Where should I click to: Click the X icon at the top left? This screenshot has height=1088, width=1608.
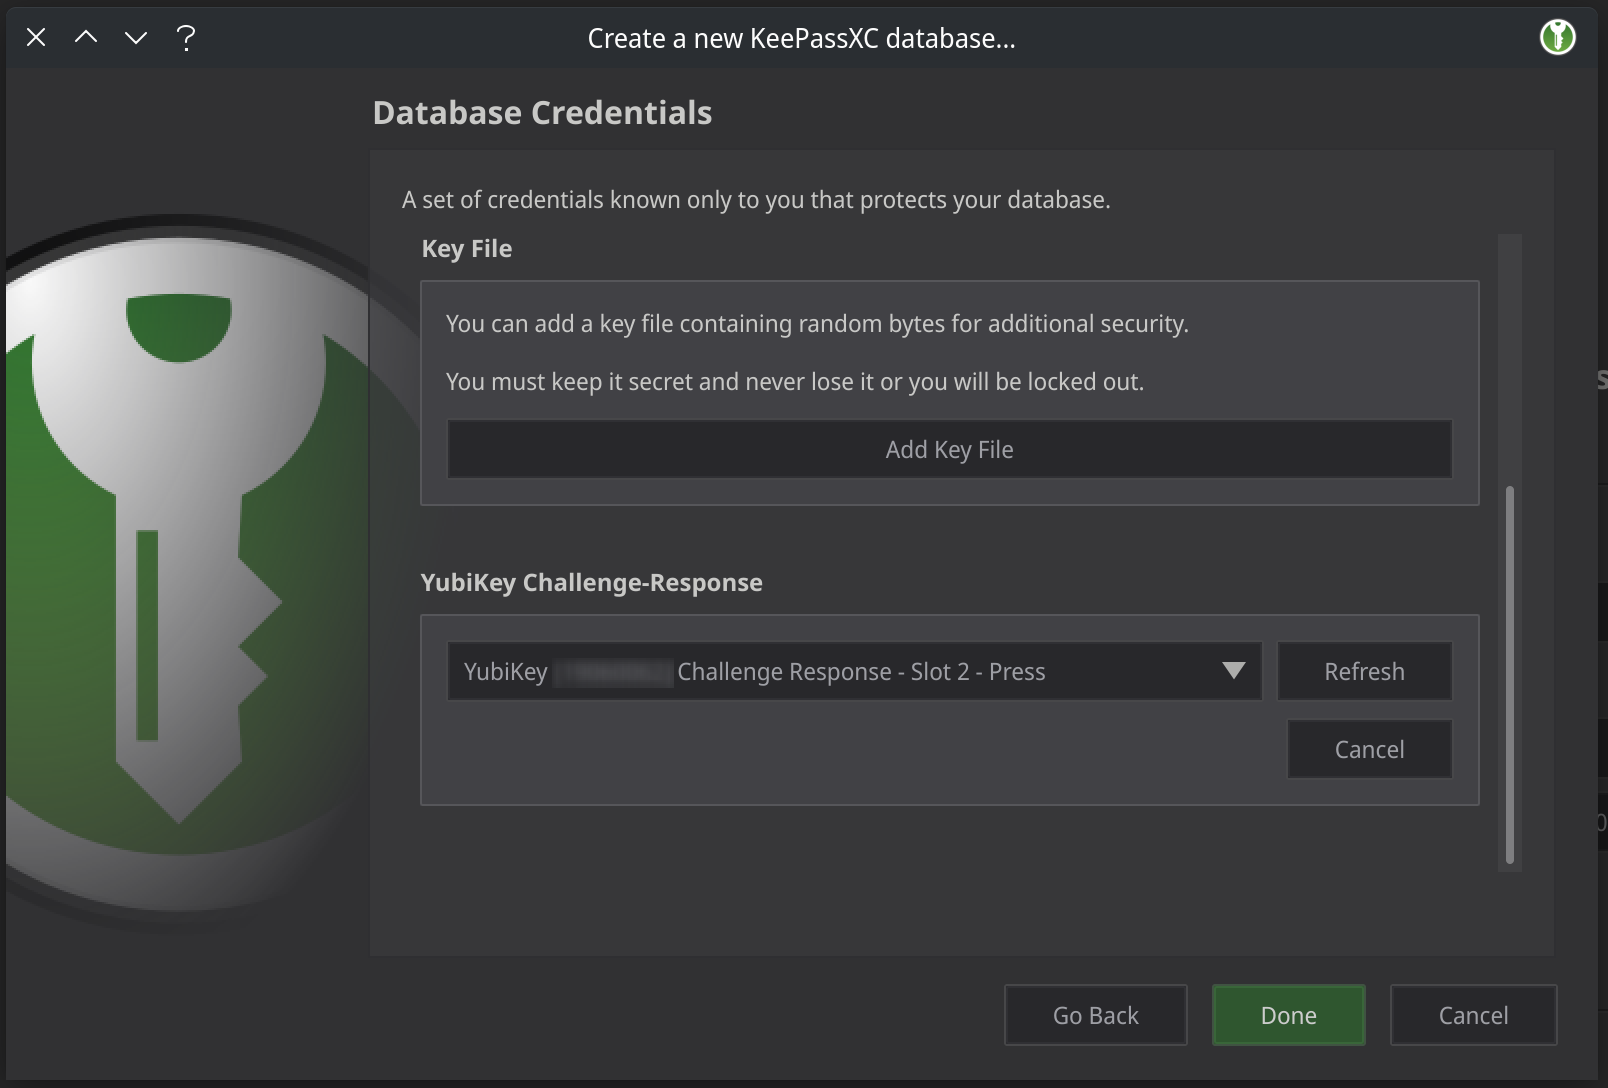click(35, 37)
